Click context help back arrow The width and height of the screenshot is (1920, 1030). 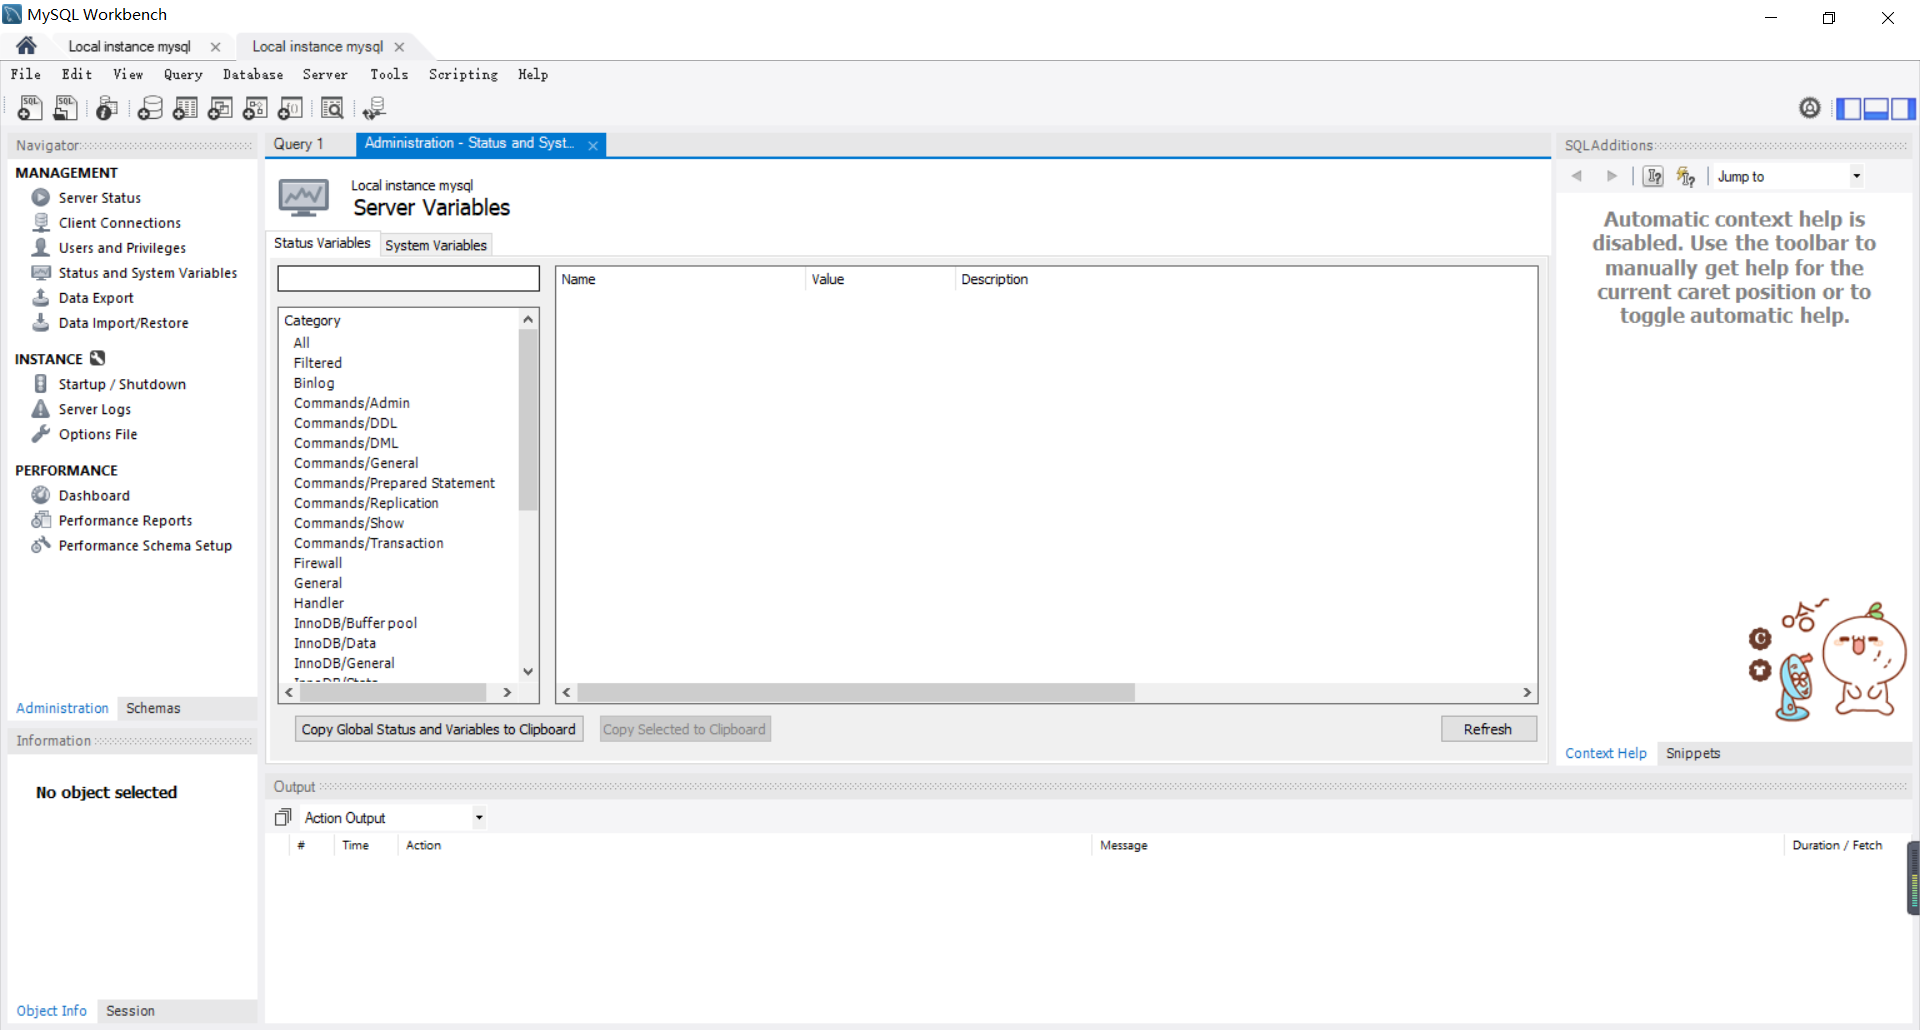tap(1577, 176)
